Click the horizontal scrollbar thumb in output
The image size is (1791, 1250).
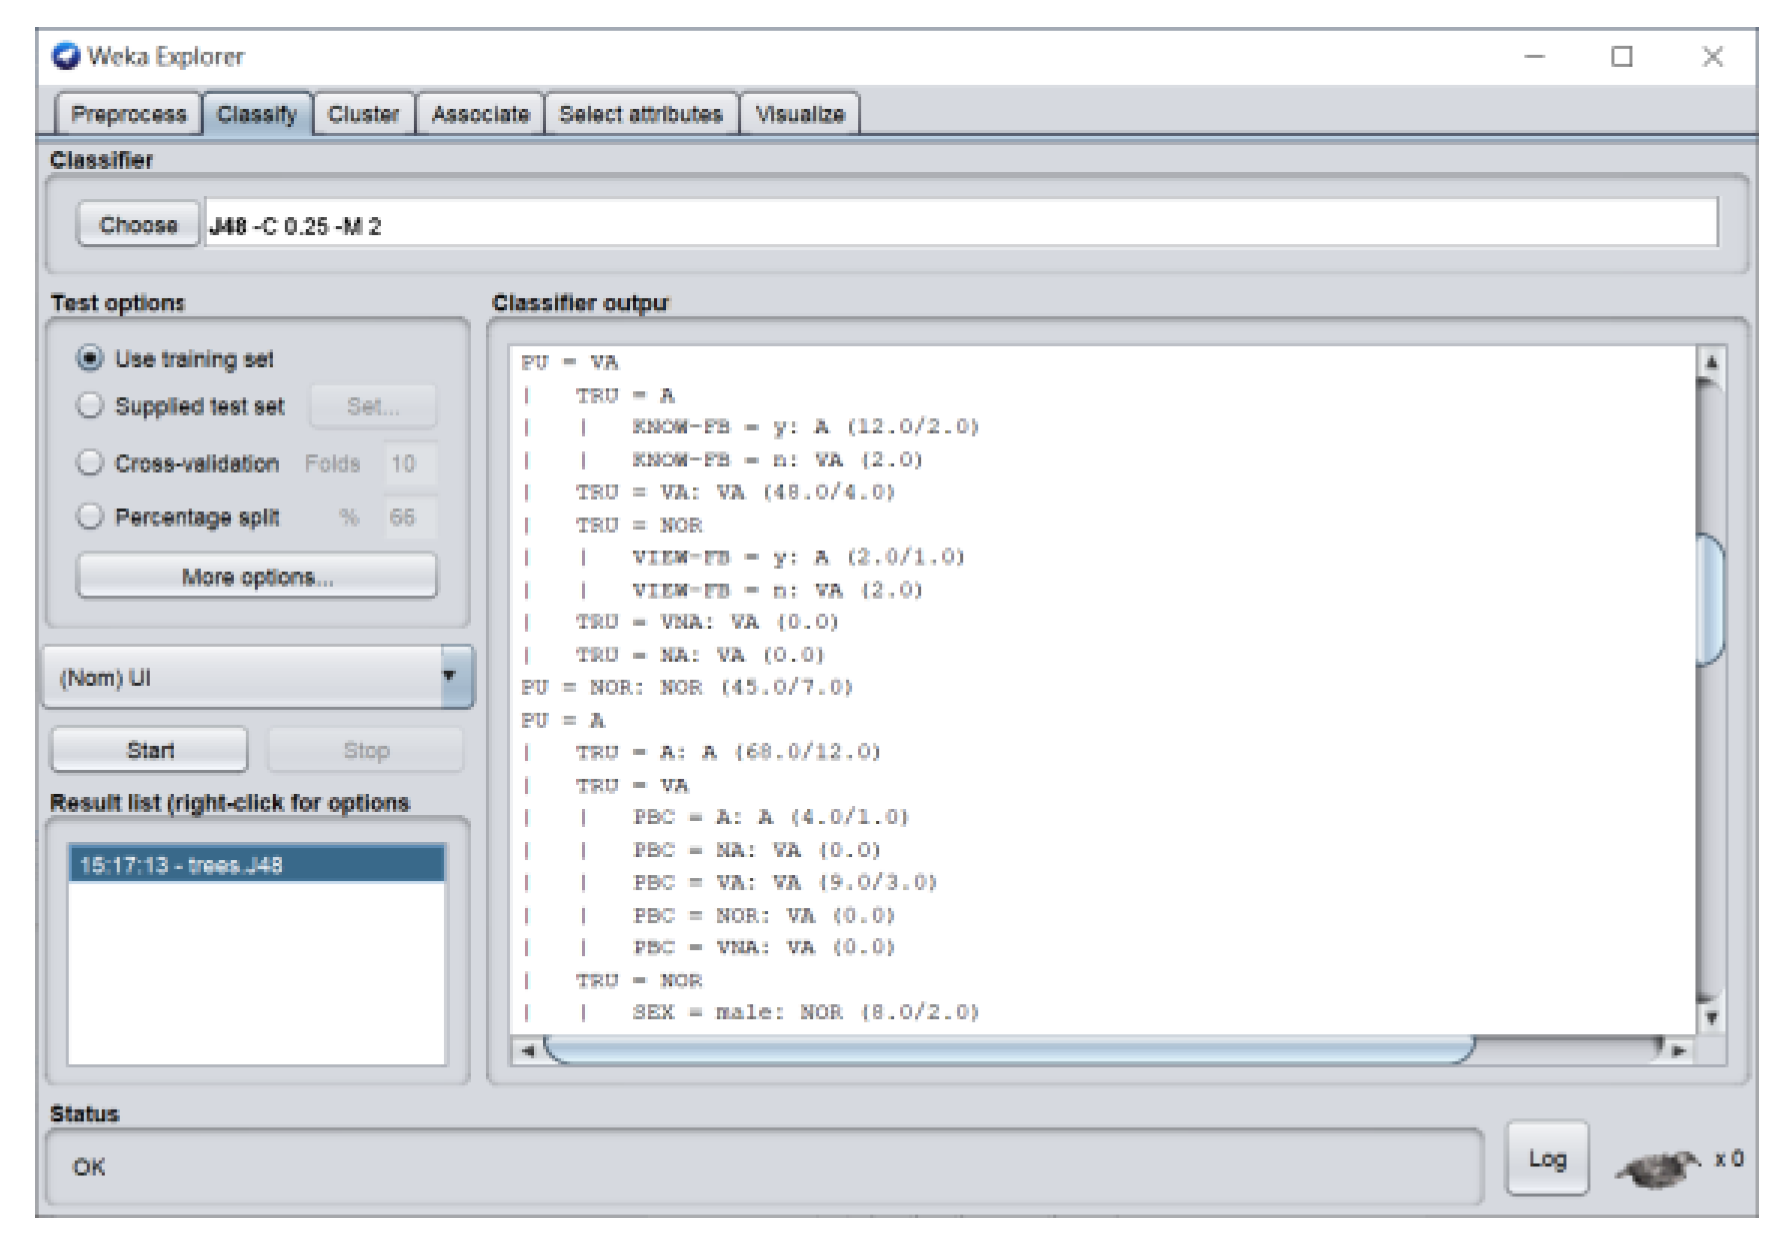click(1008, 1050)
